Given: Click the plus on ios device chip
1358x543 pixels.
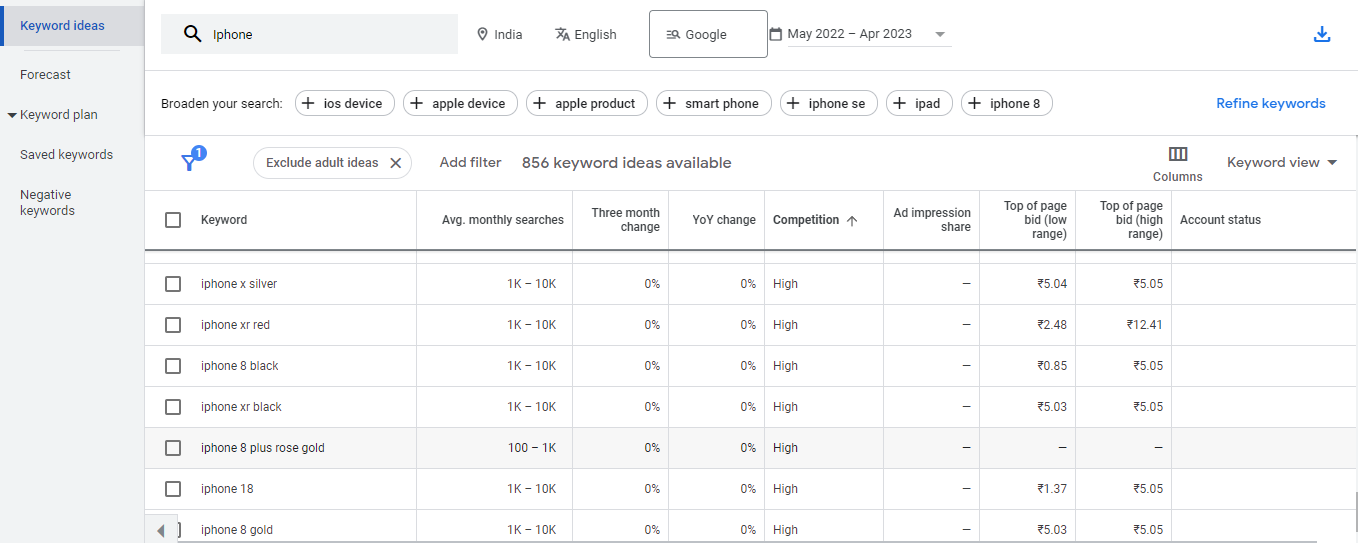Looking at the screenshot, I should pyautogui.click(x=308, y=103).
